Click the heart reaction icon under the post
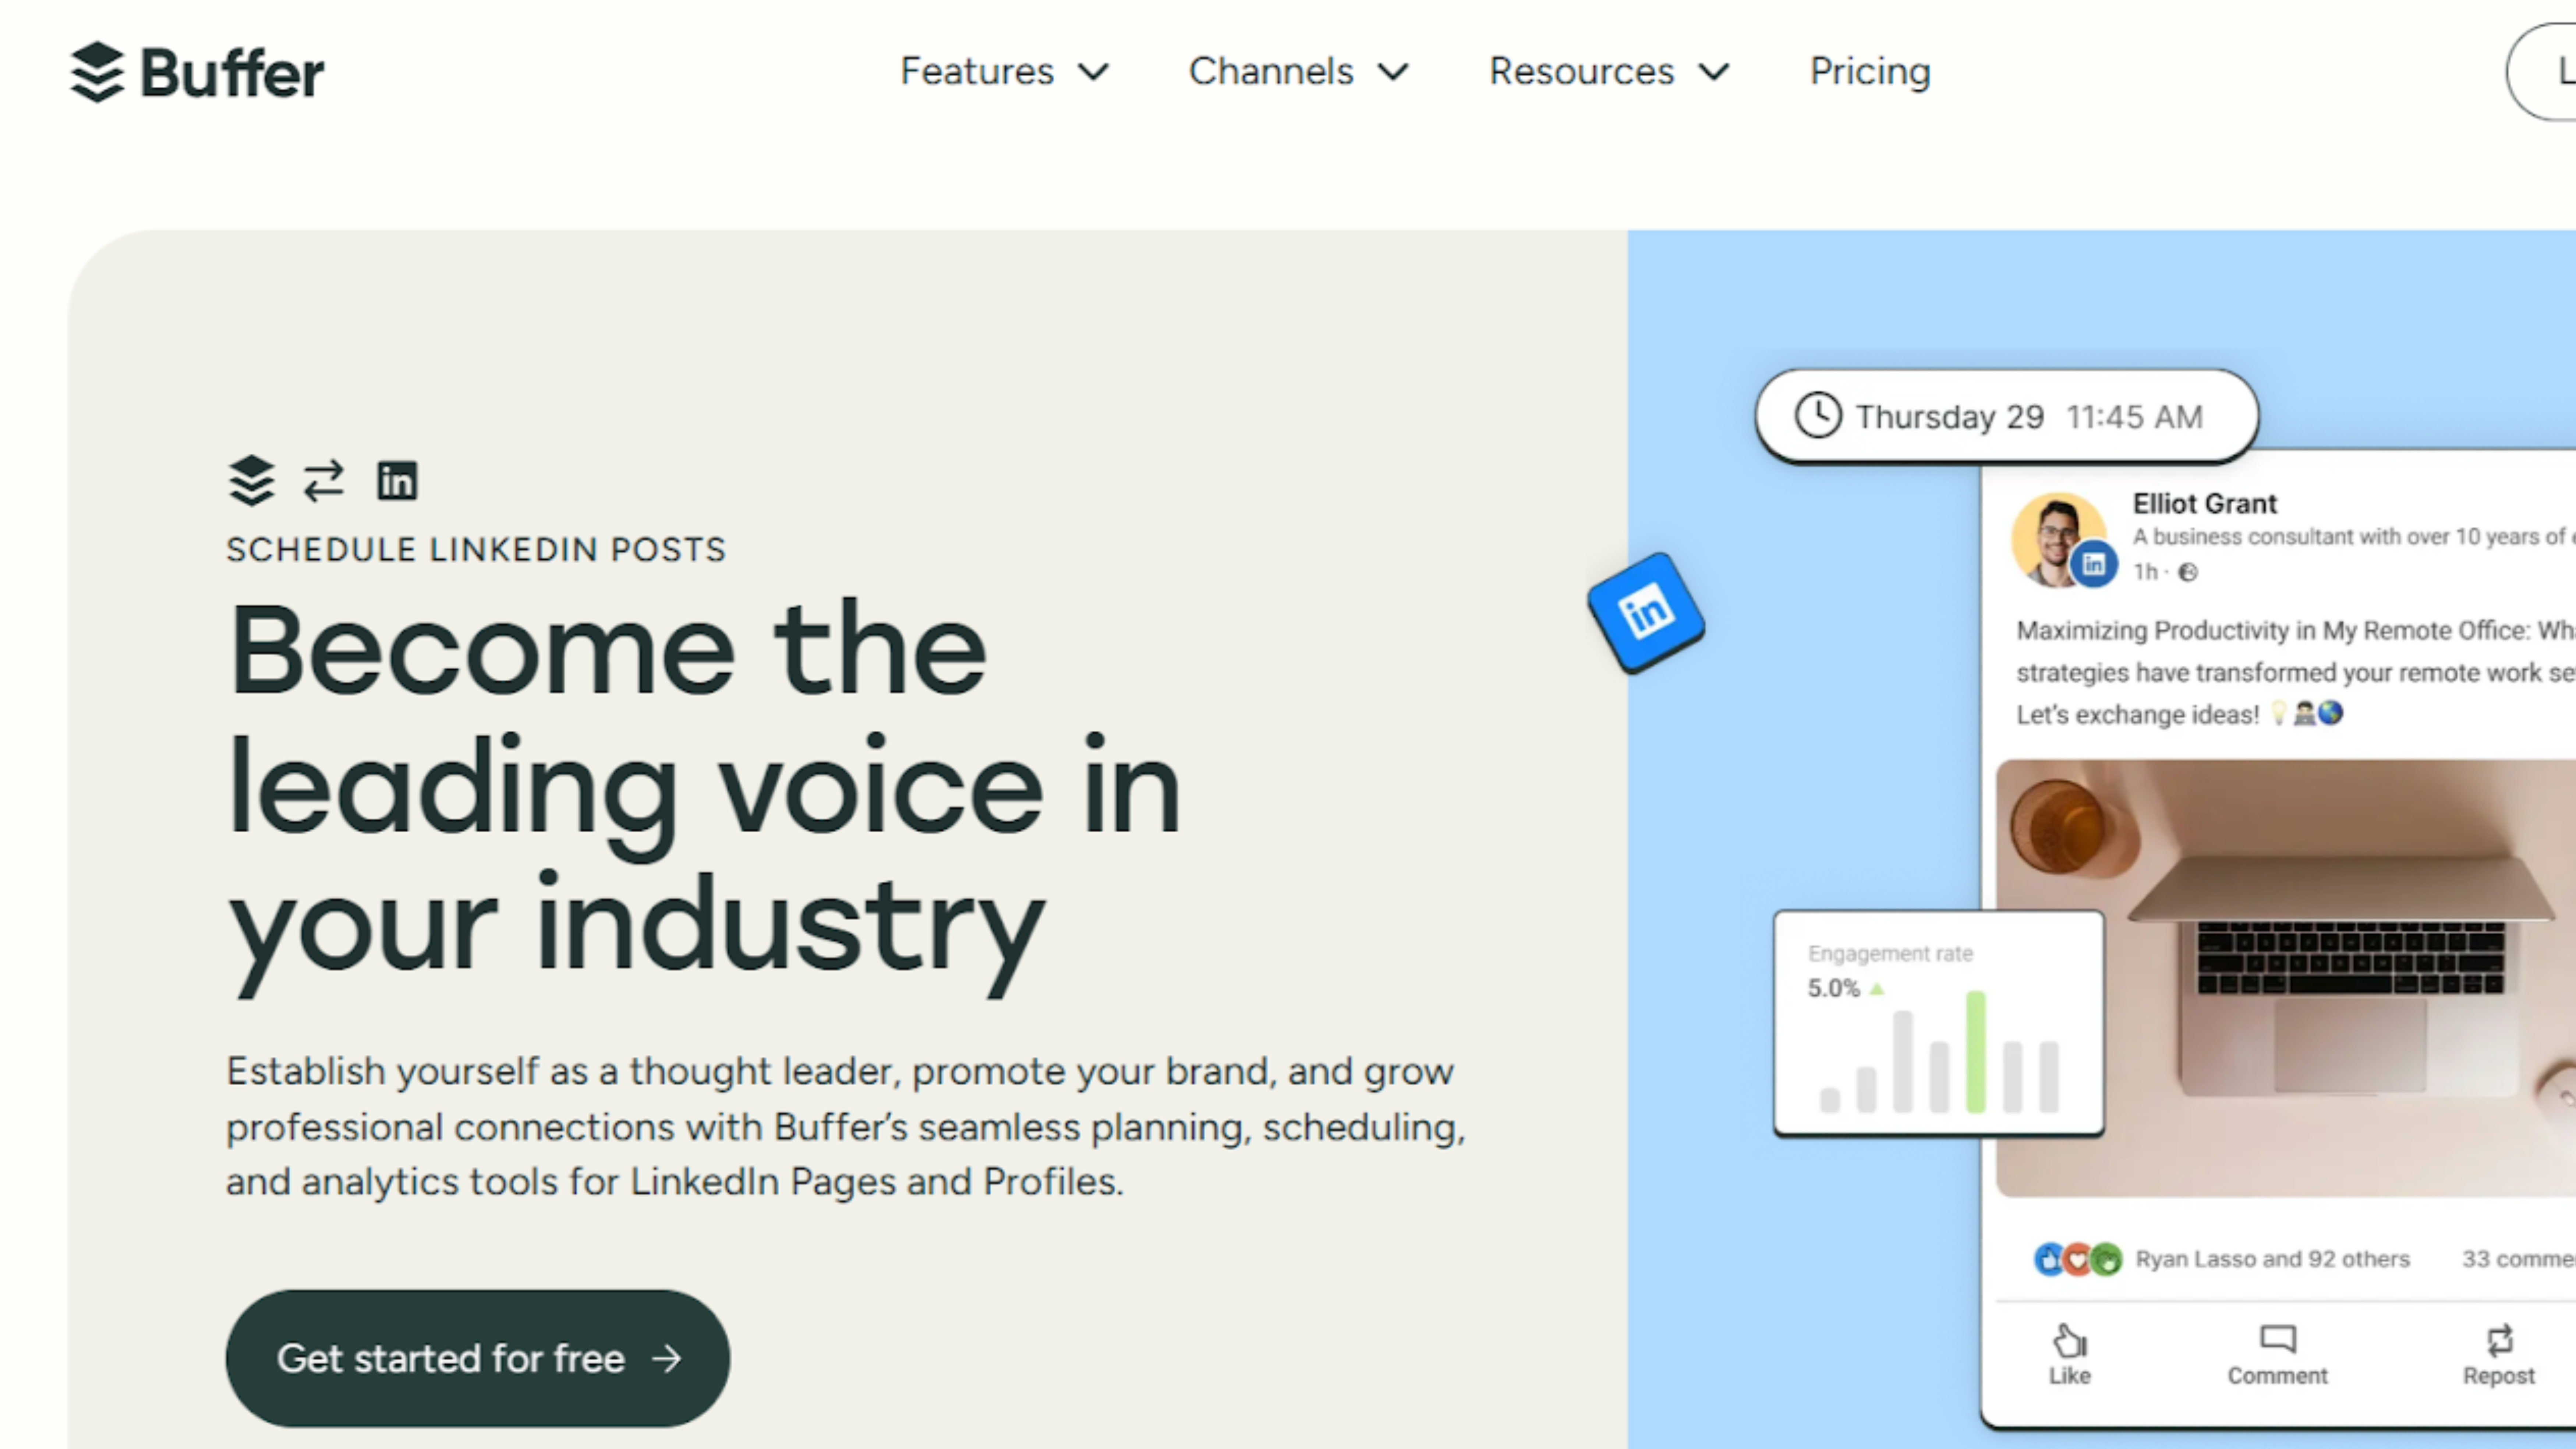The width and height of the screenshot is (2576, 1449). click(x=2077, y=1259)
